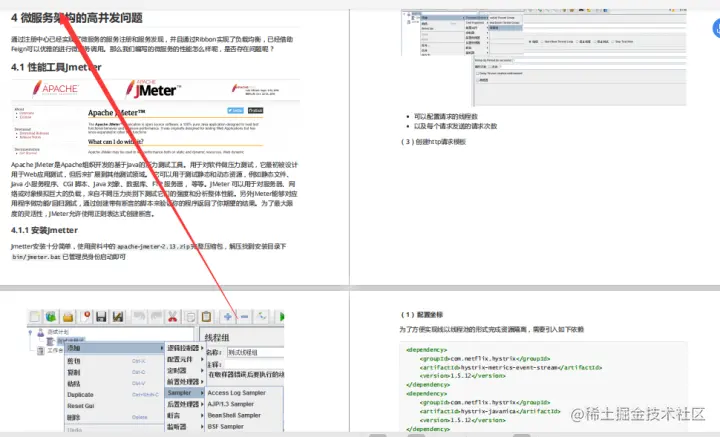Viewport: 720px width, 437px height.
Task: Expand the 后置处理器 submenu
Action: [185, 404]
